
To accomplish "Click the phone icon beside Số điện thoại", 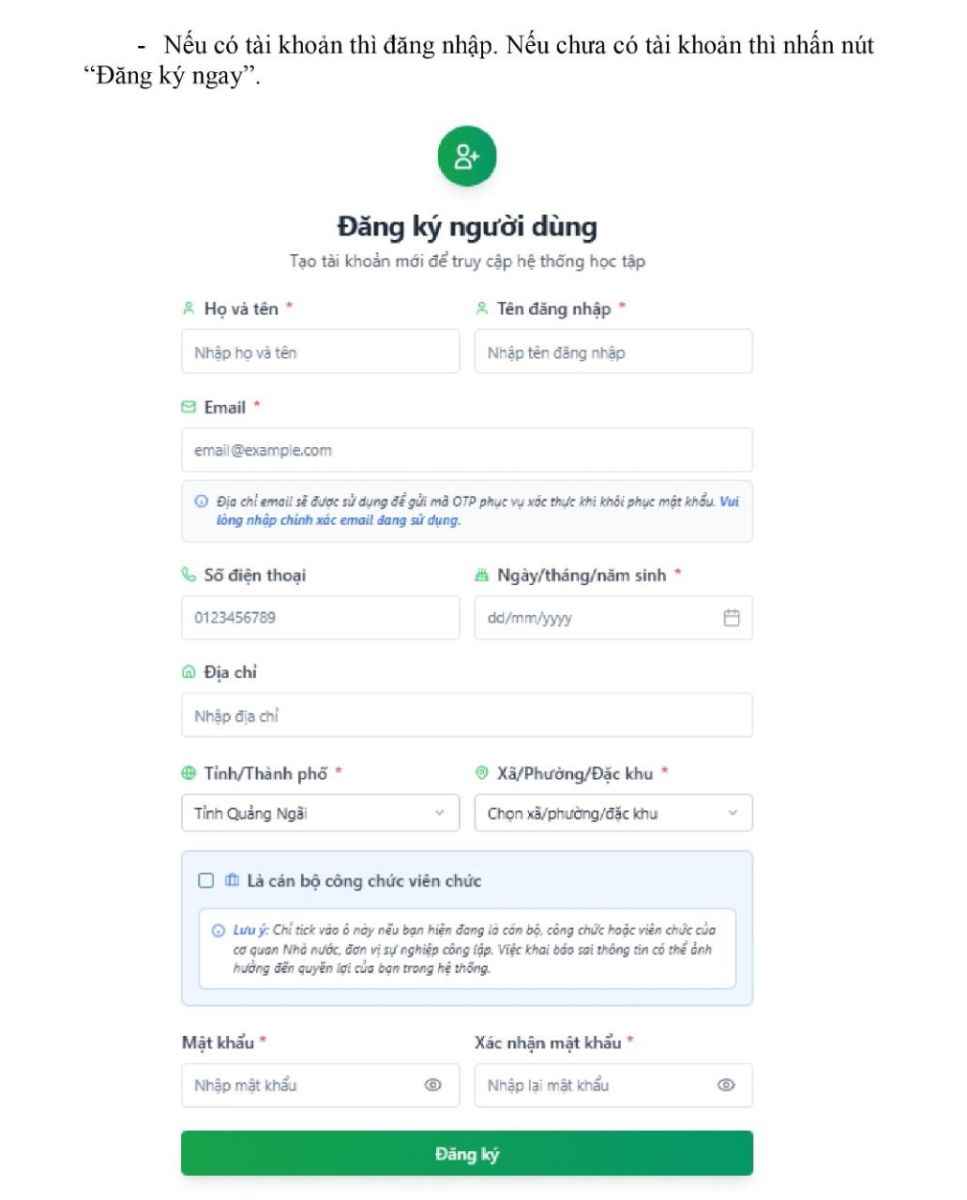I will (x=188, y=575).
